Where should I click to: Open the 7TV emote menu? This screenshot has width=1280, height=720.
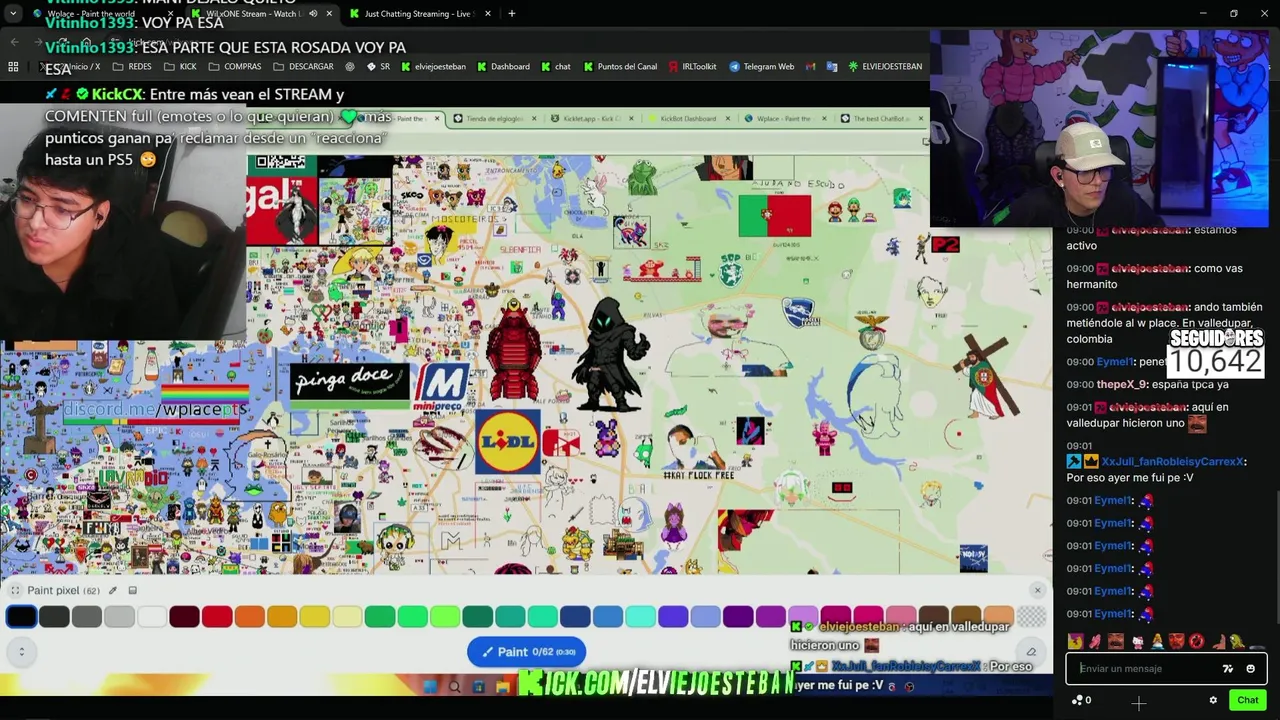pyautogui.click(x=1228, y=669)
